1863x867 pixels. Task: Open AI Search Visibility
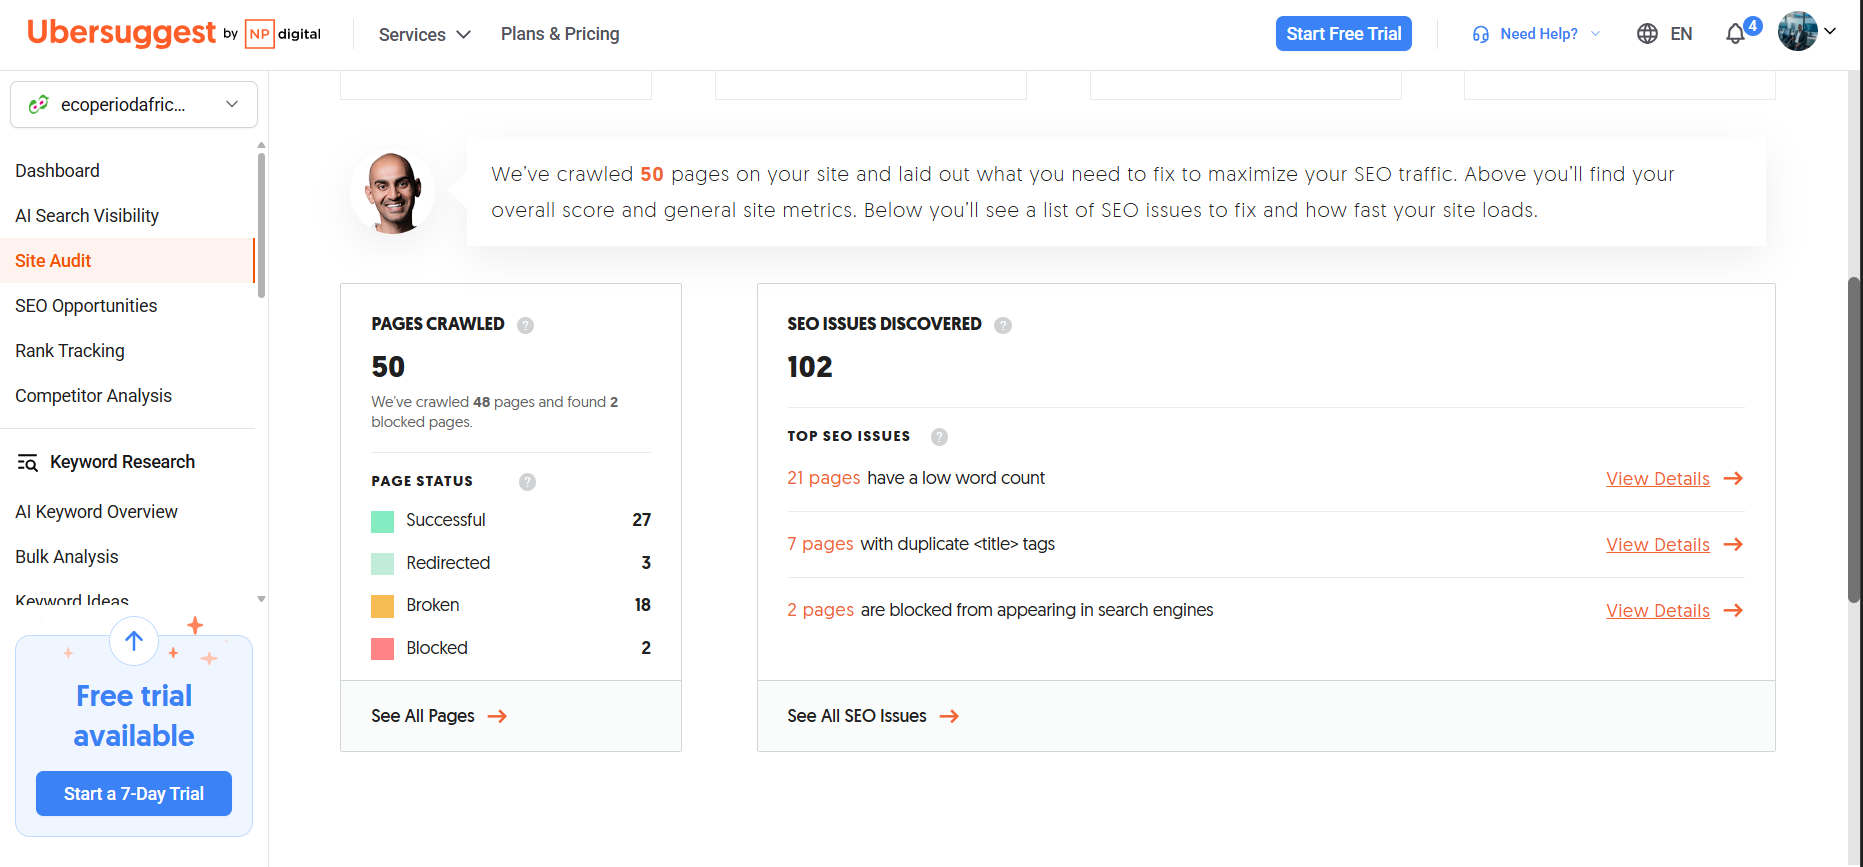(87, 216)
